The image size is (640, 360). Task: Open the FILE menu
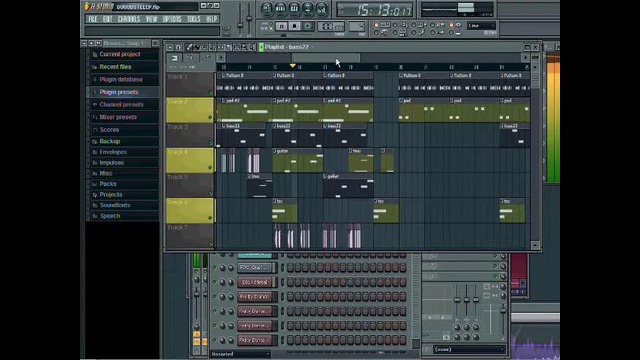click(93, 19)
